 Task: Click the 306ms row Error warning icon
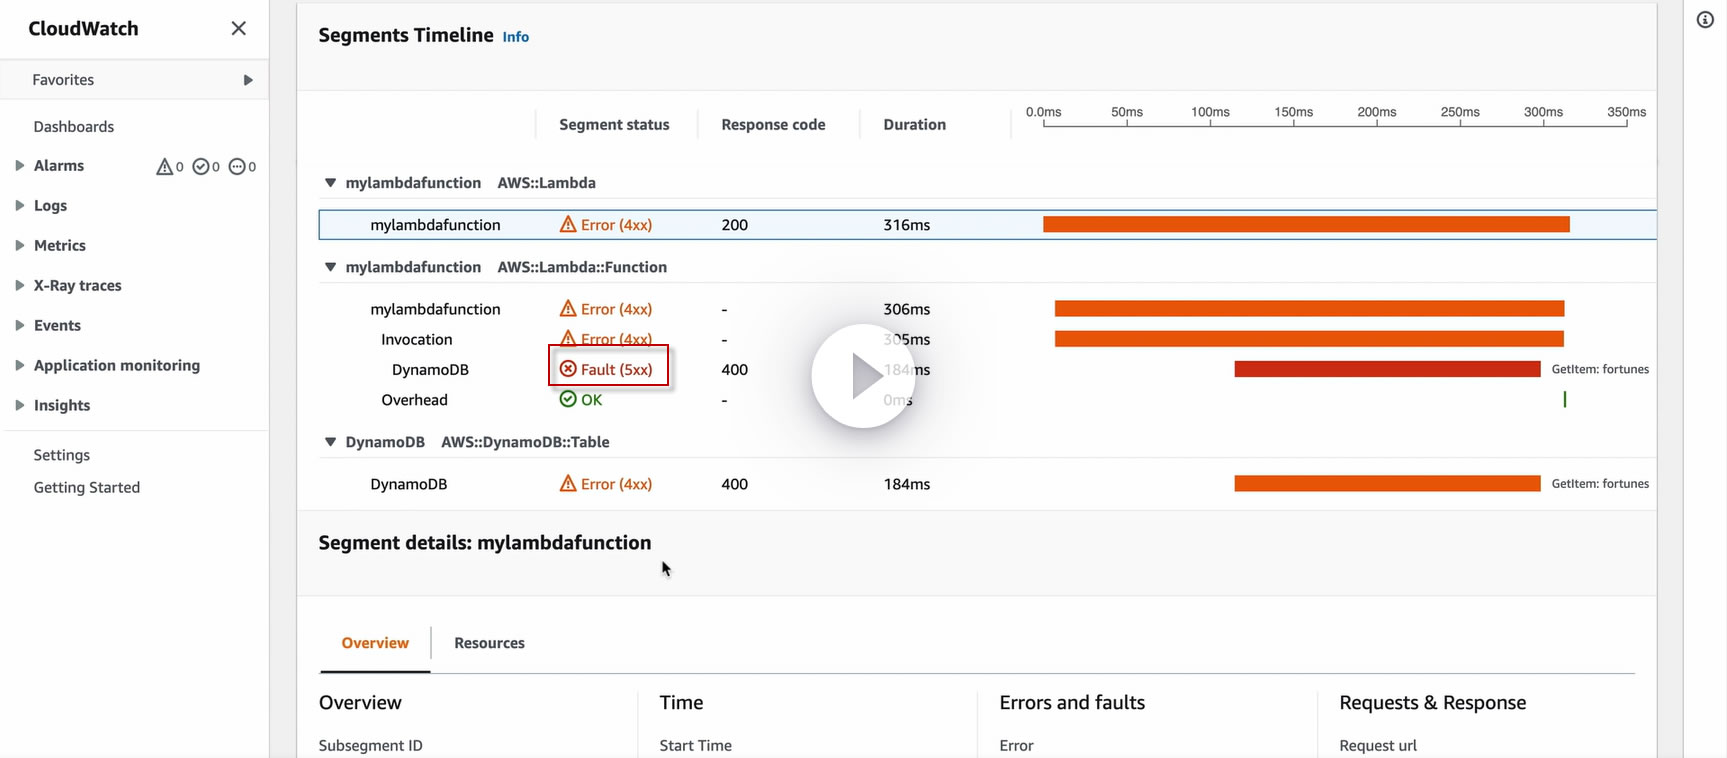coord(568,308)
